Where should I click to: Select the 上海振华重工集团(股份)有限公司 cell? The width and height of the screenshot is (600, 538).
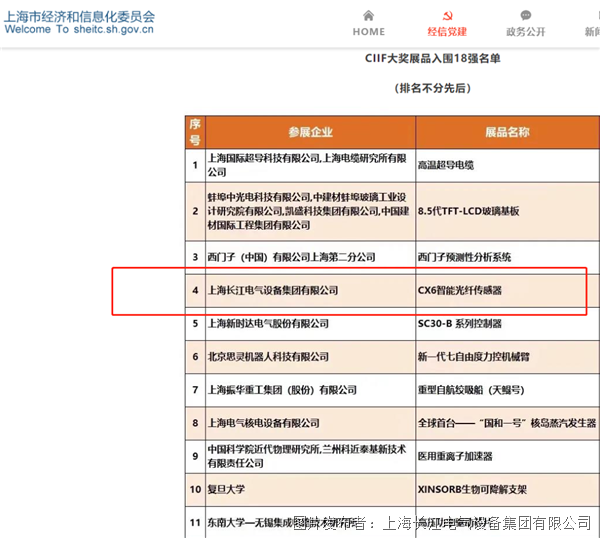coord(310,390)
